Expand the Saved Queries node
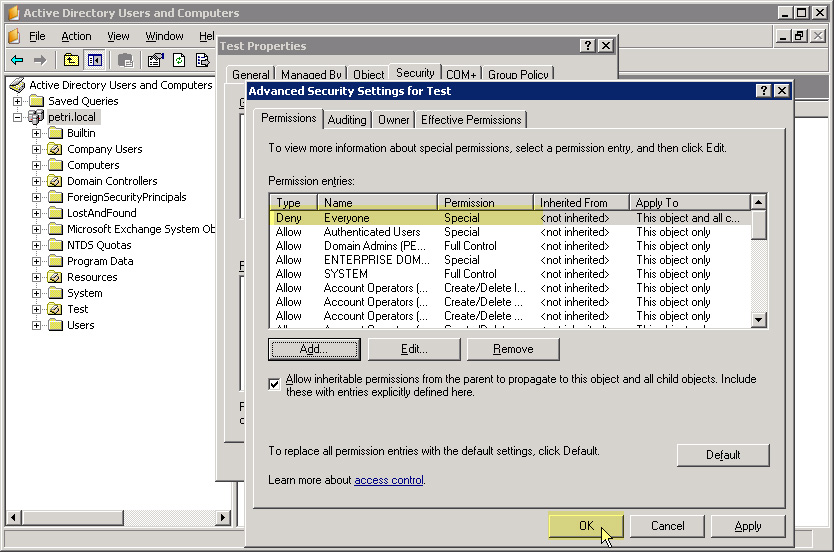 (x=18, y=101)
